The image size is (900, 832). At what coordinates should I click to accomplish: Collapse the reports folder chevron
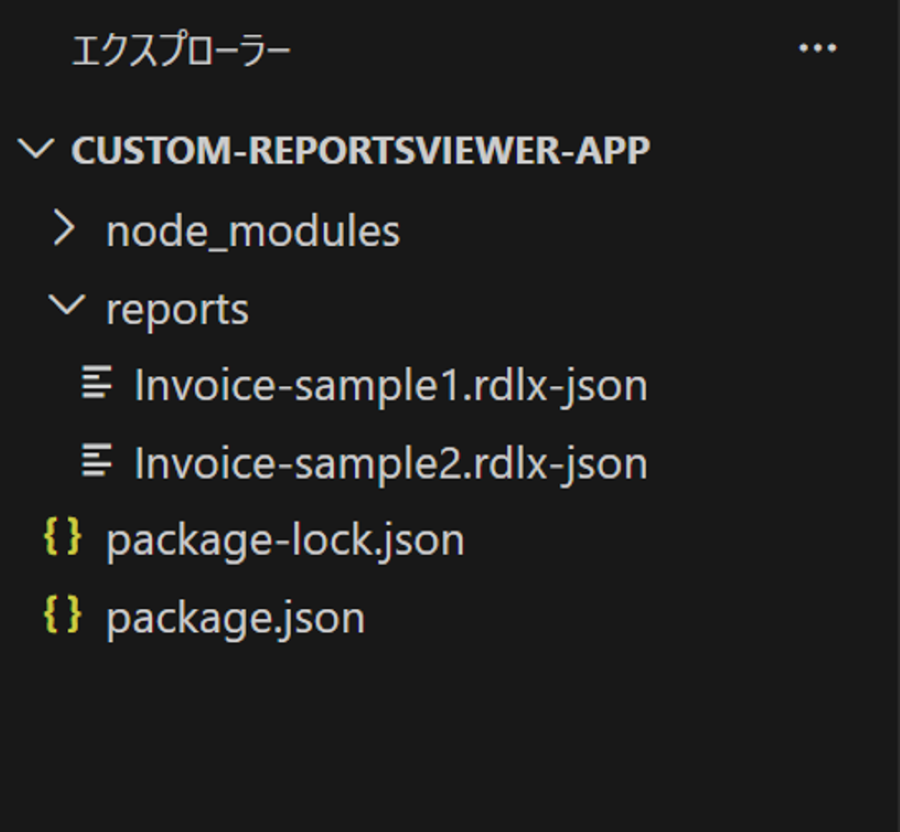67,308
